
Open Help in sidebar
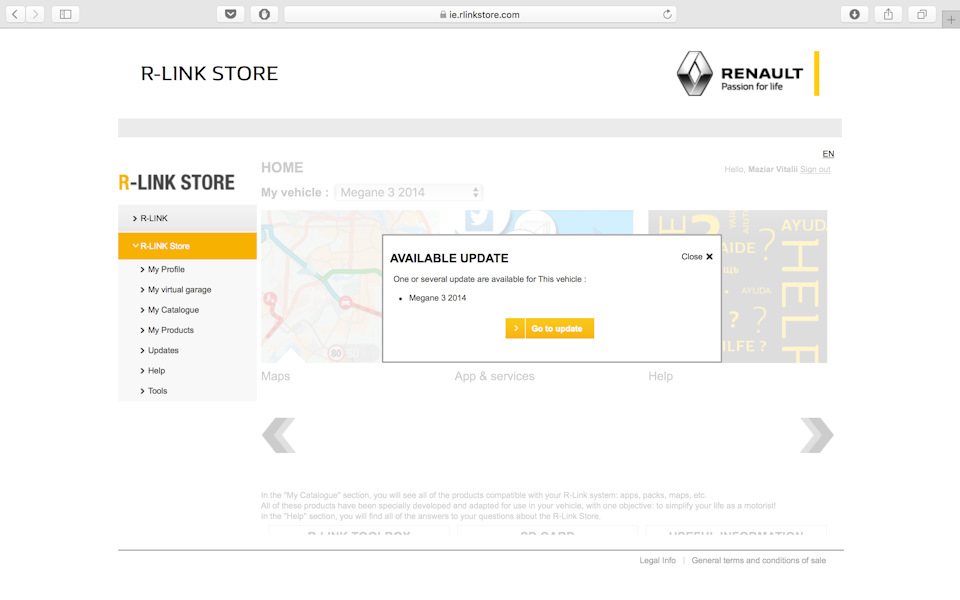[156, 370]
